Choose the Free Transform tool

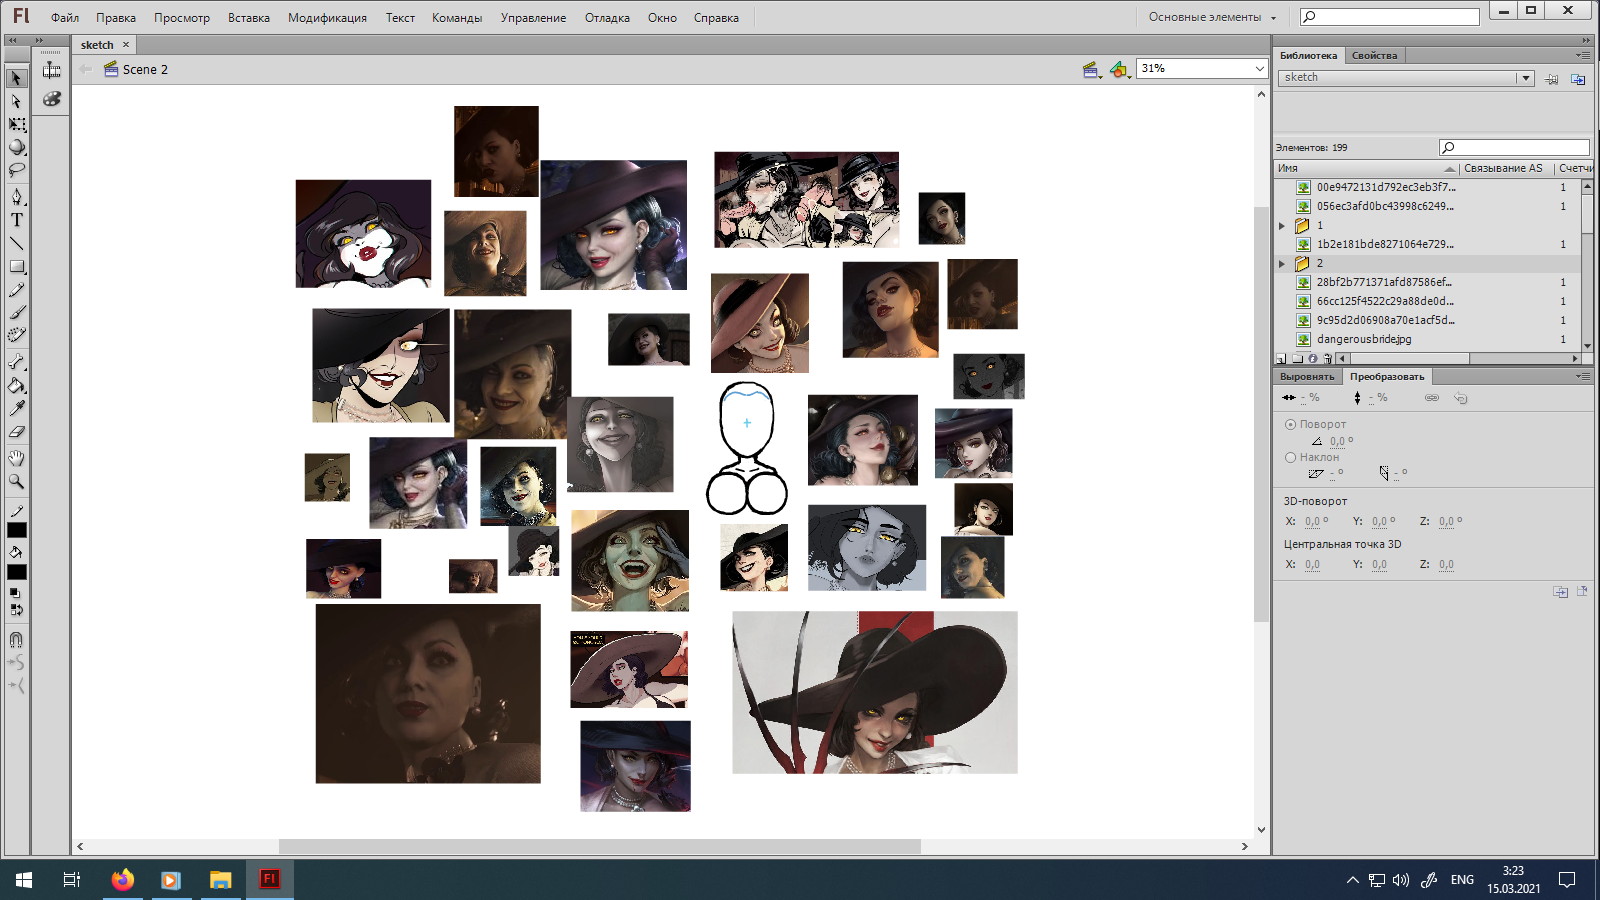click(x=16, y=124)
